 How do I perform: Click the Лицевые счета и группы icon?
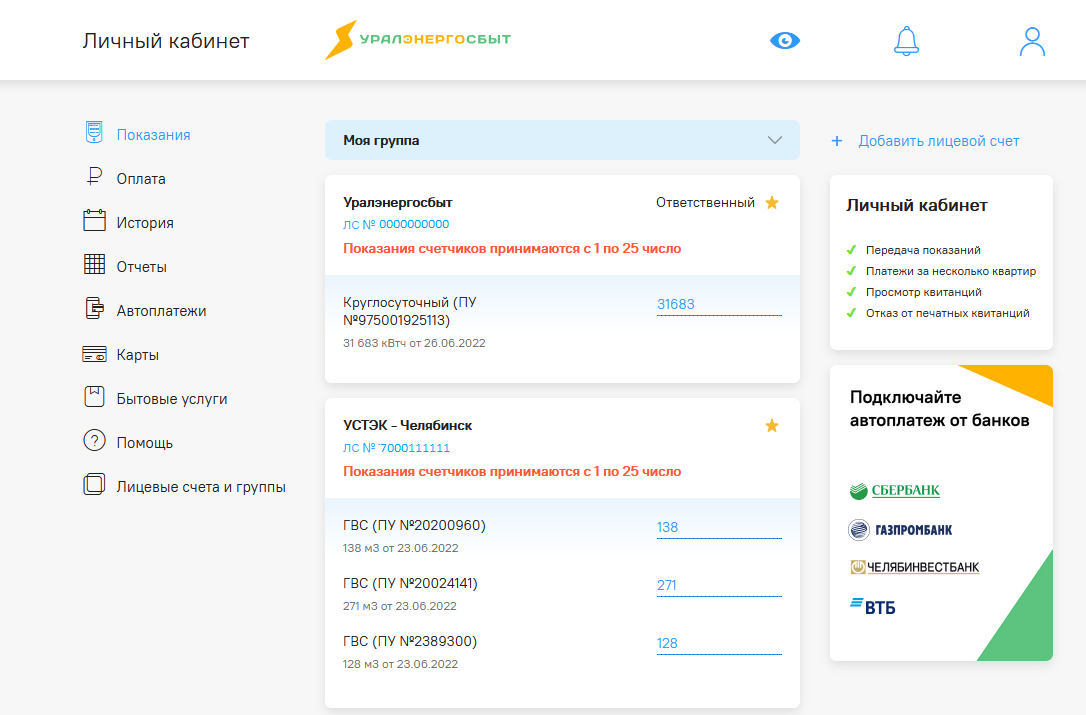(x=94, y=484)
